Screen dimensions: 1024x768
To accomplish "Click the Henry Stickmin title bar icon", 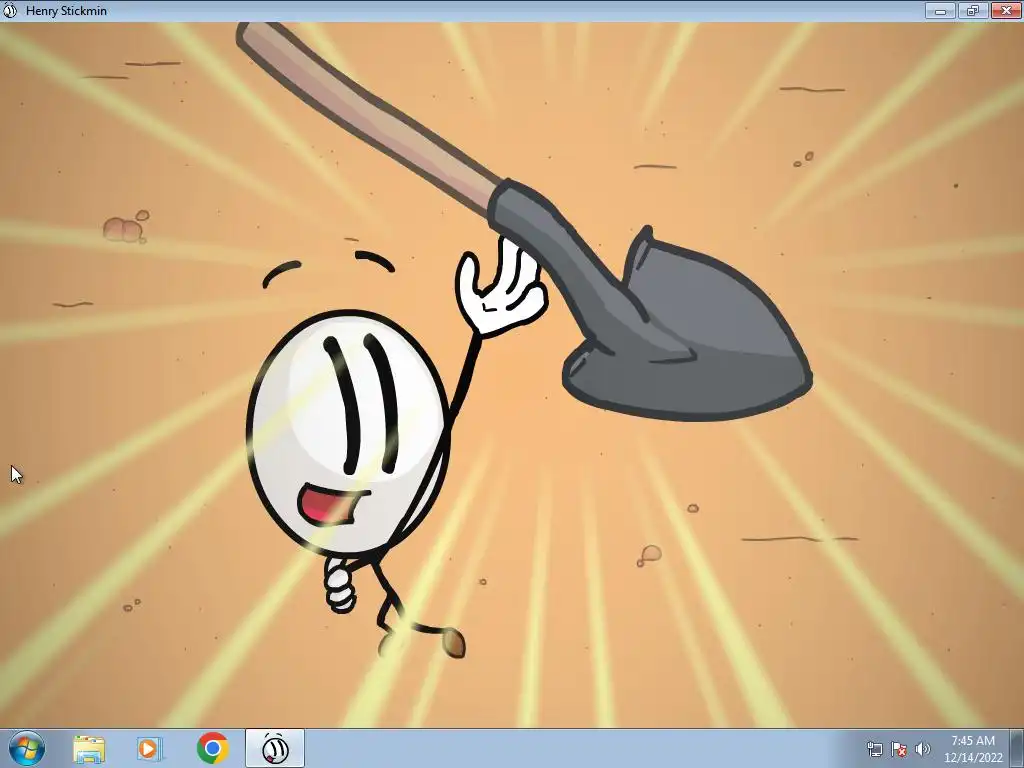I will 10,10.
